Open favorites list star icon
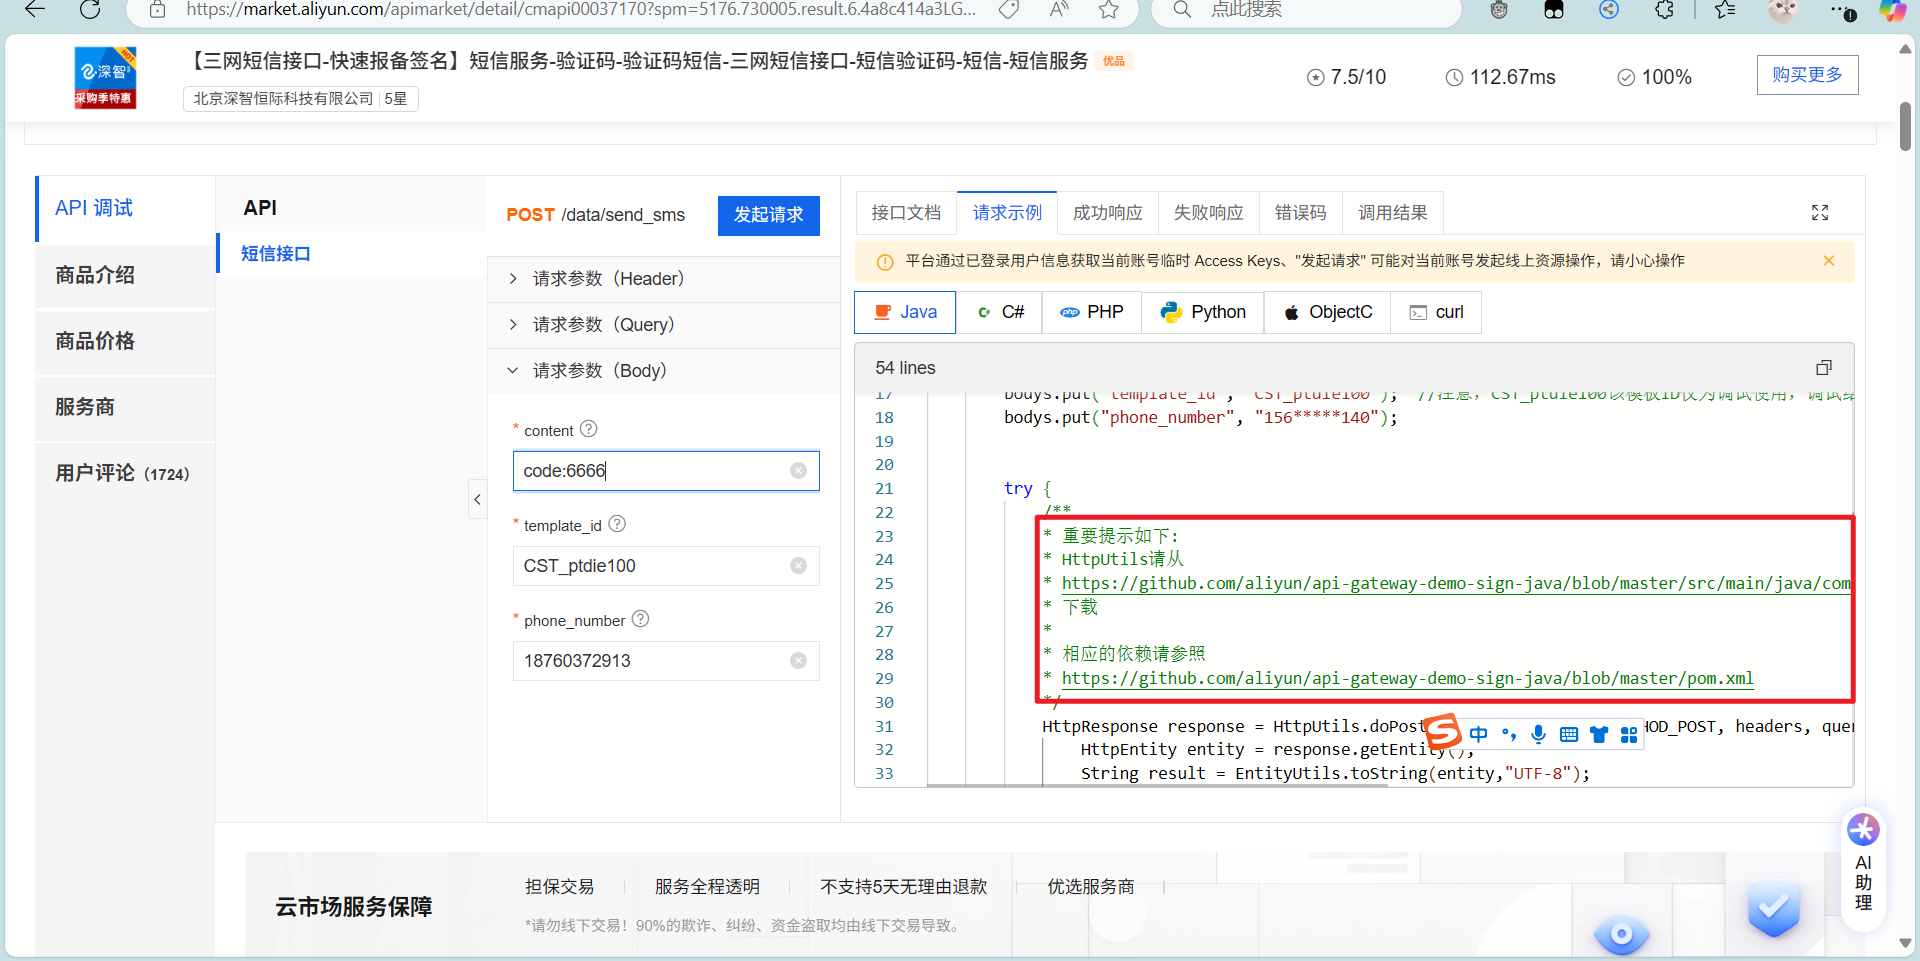 (x=1725, y=9)
